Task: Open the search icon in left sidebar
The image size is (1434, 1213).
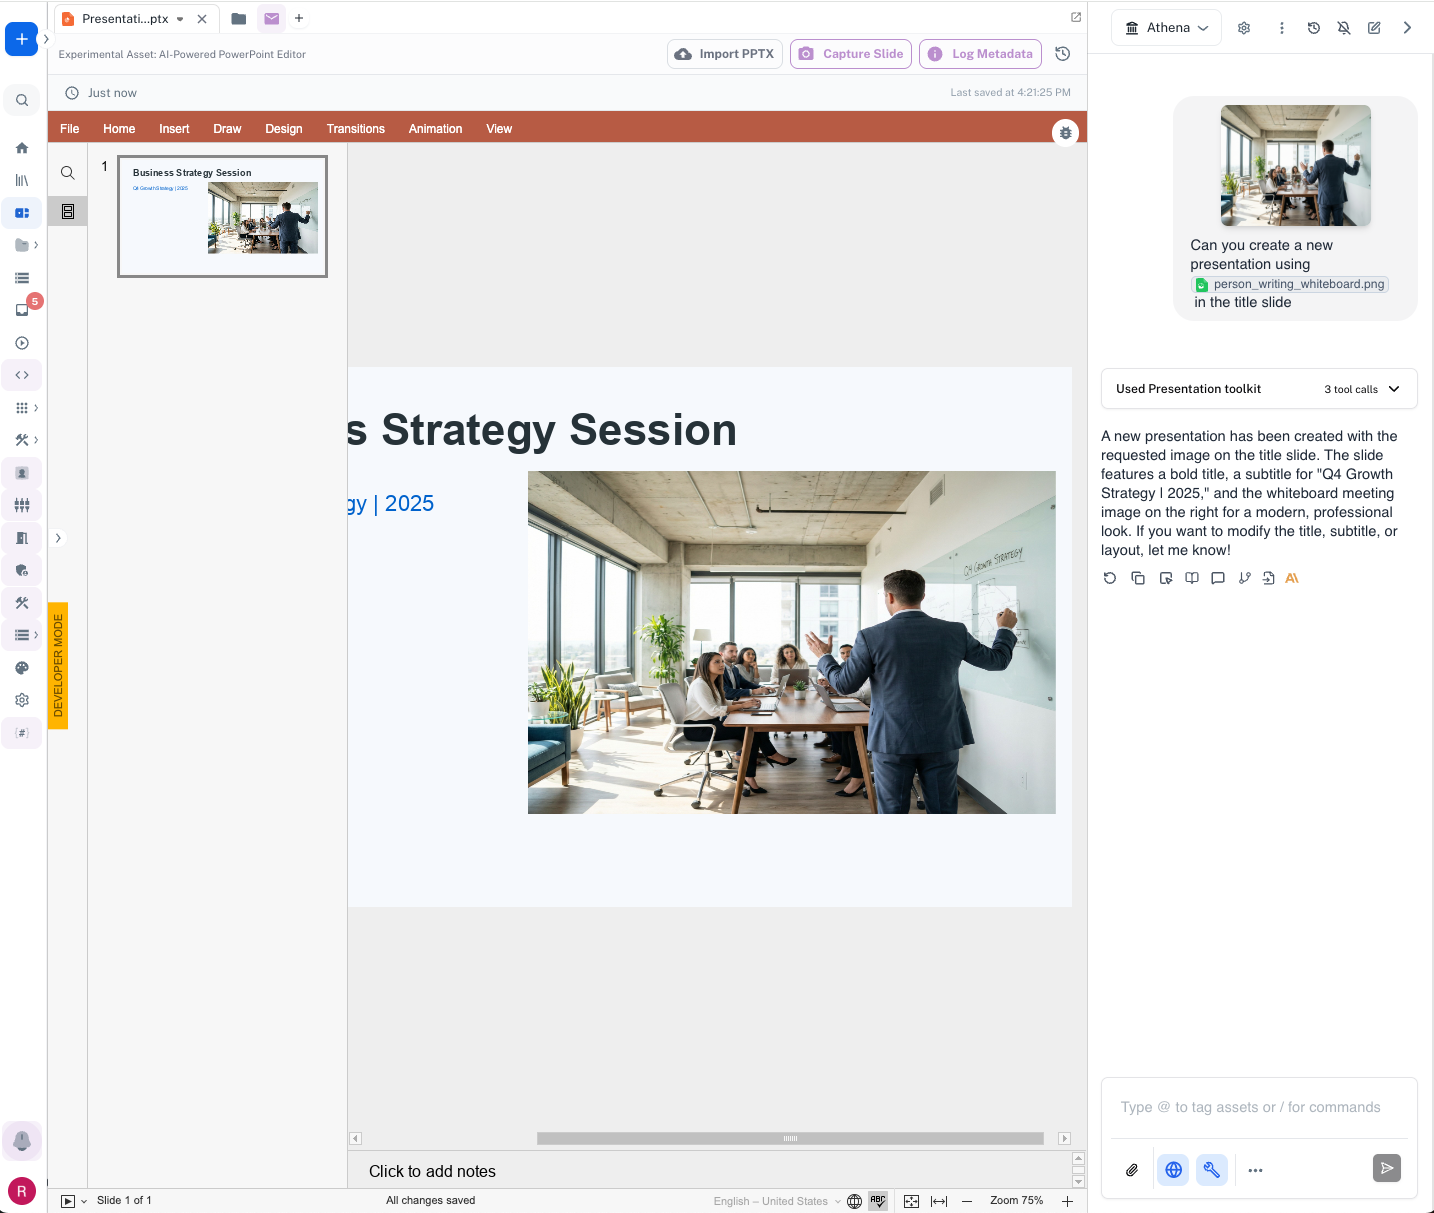Action: coord(22,100)
